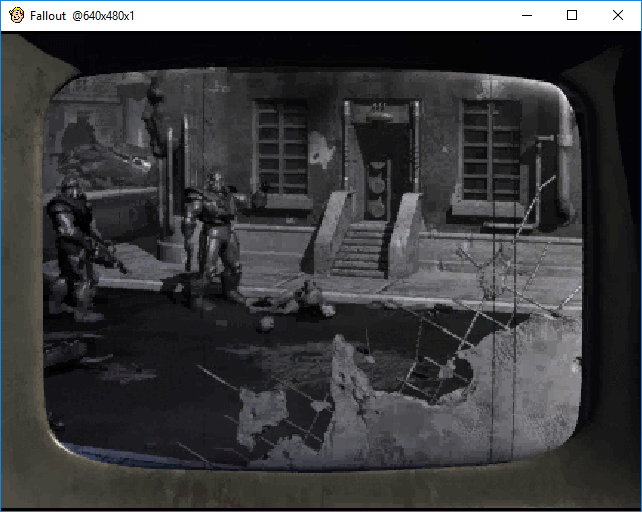The height and width of the screenshot is (512, 642).
Task: Close the Fallout window
Action: click(618, 16)
